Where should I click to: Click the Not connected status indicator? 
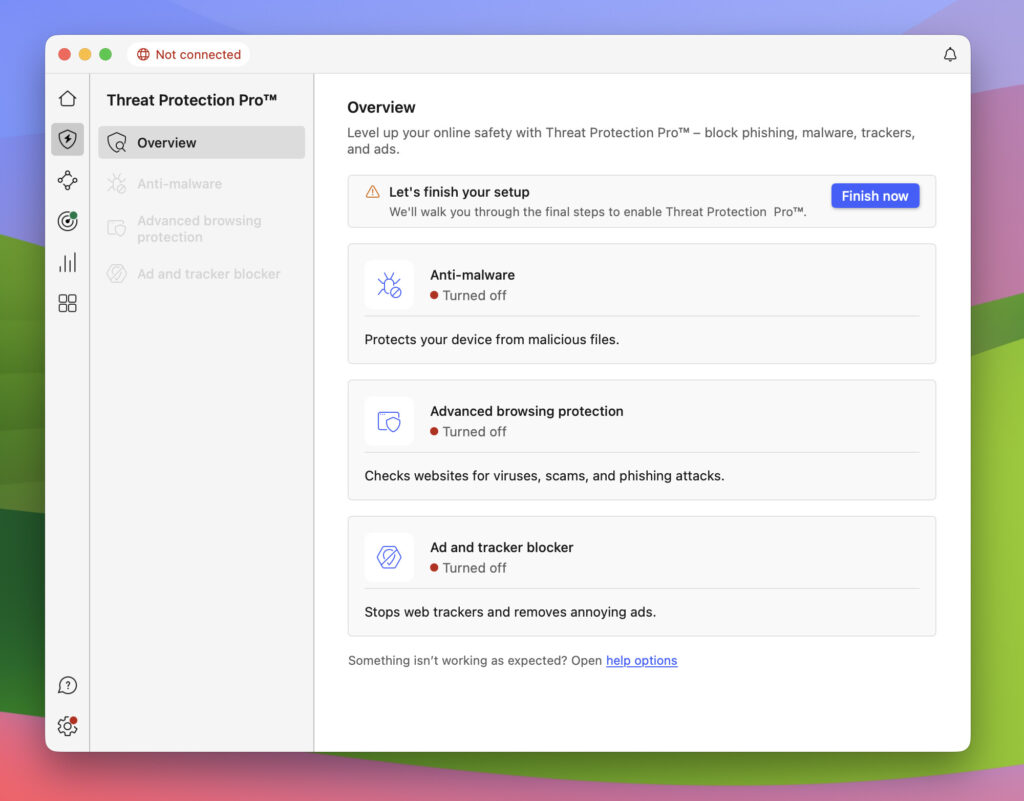(x=189, y=55)
